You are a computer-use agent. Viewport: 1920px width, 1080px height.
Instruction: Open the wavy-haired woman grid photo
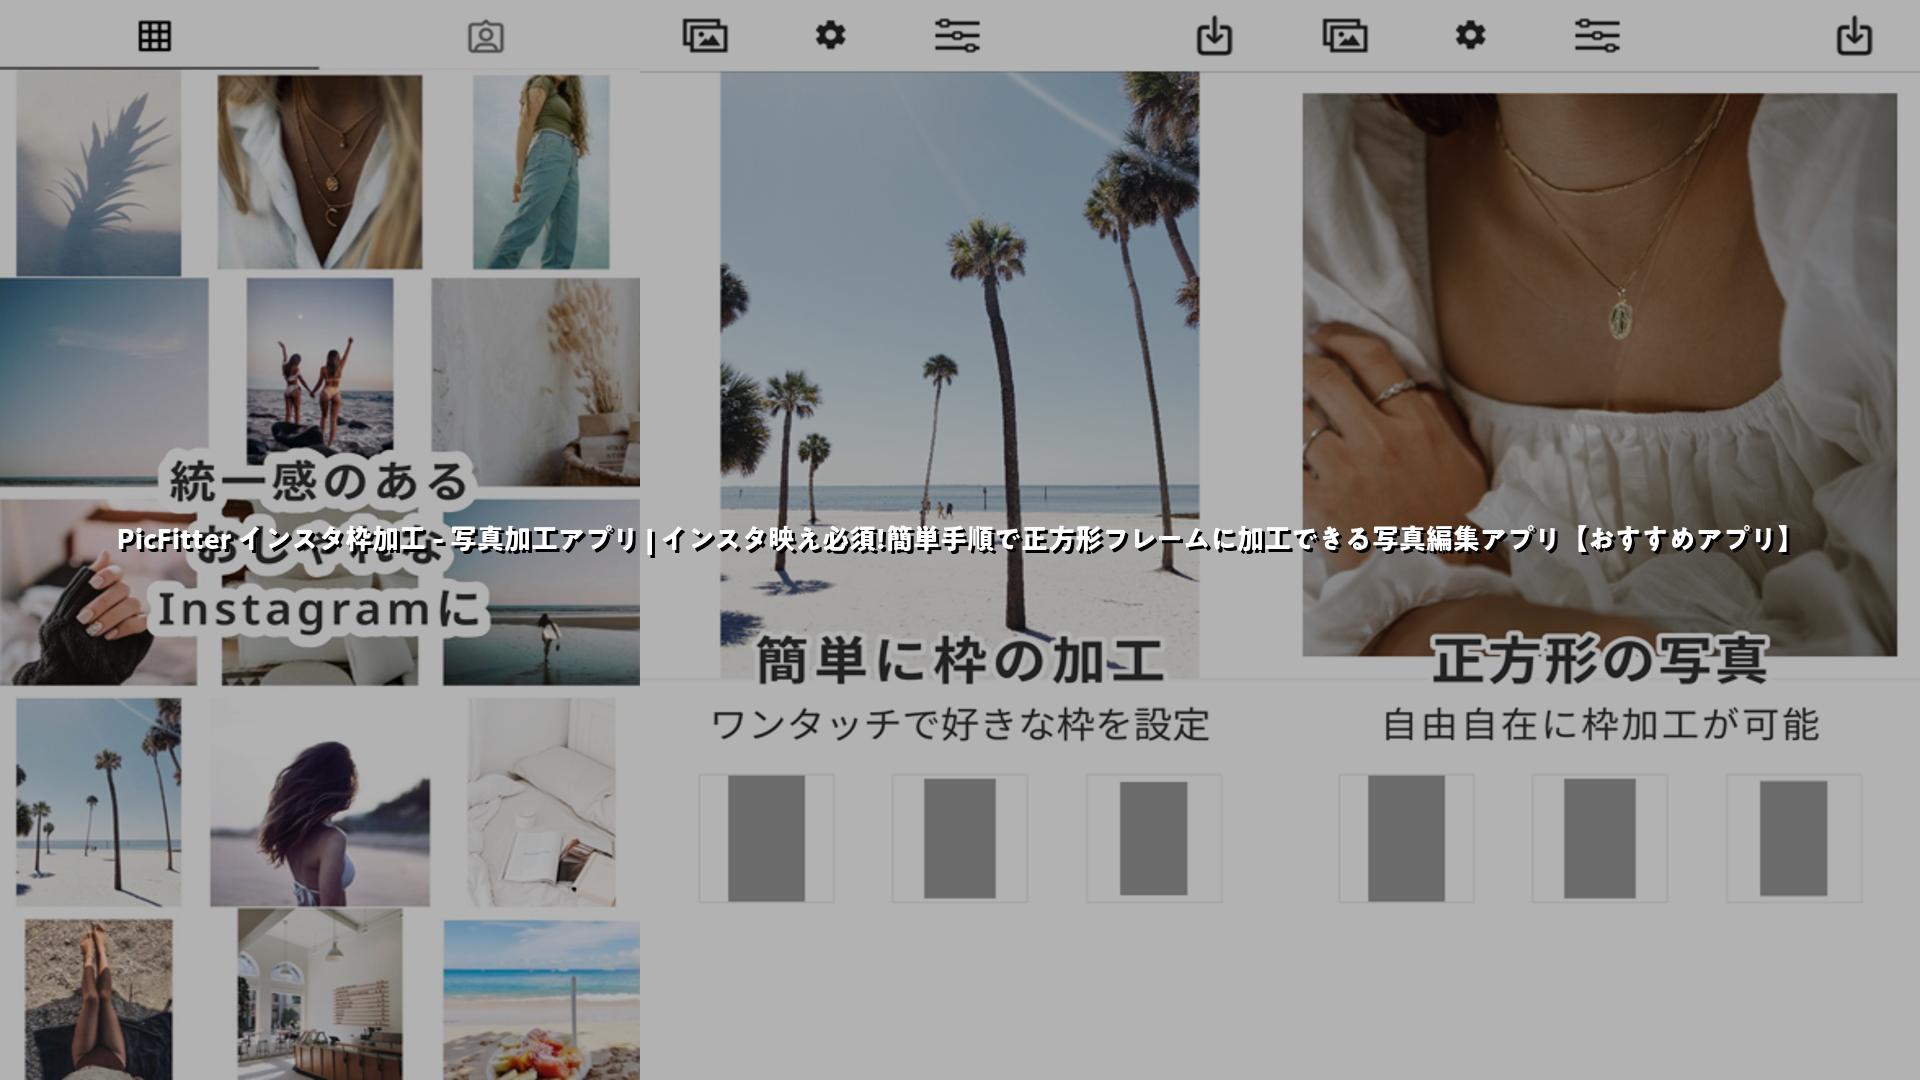point(320,802)
